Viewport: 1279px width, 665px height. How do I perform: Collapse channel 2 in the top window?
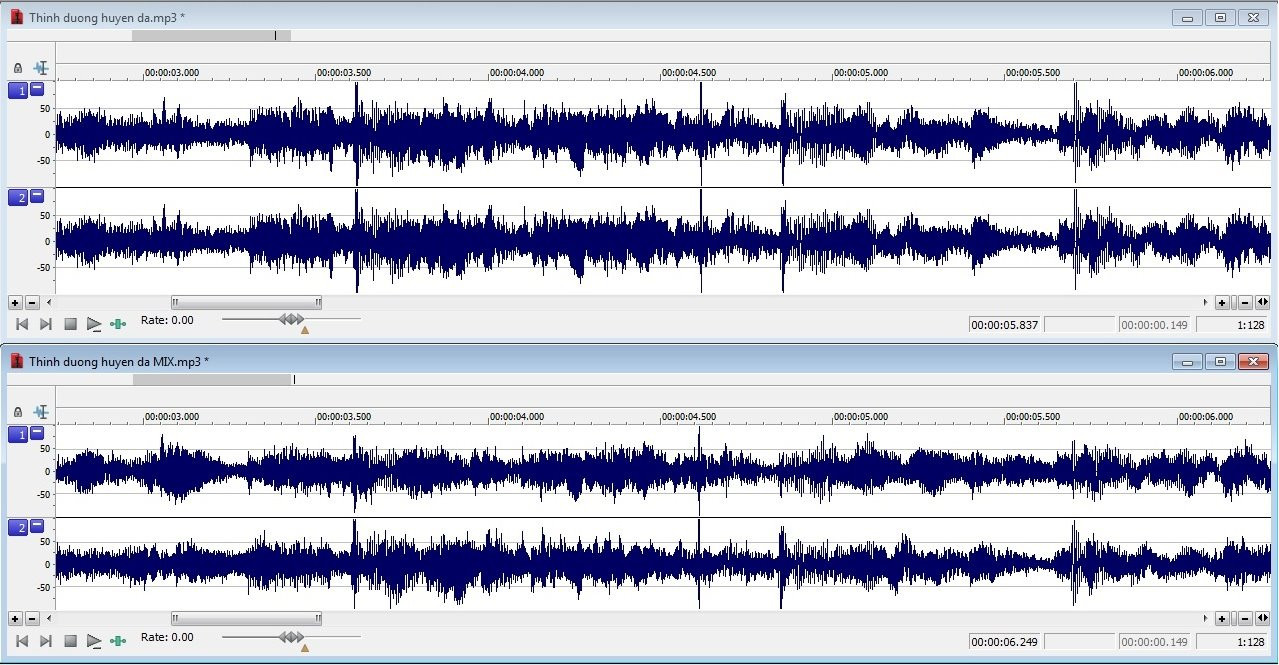(x=37, y=196)
